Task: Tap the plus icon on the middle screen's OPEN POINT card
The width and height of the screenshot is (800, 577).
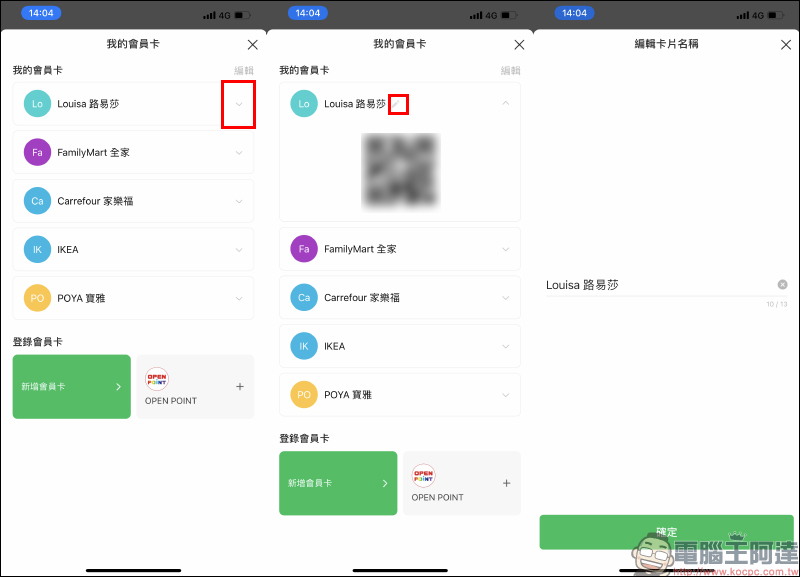Action: [506, 483]
